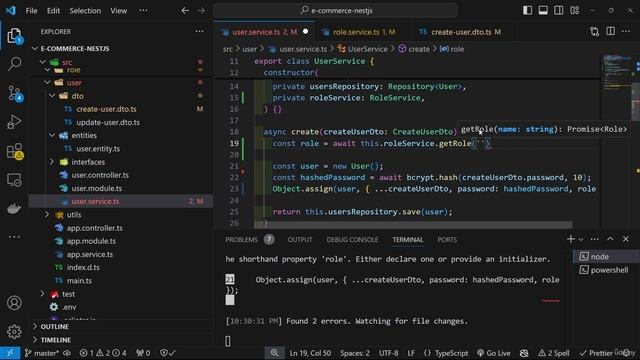Open editor more actions menu

(626, 31)
